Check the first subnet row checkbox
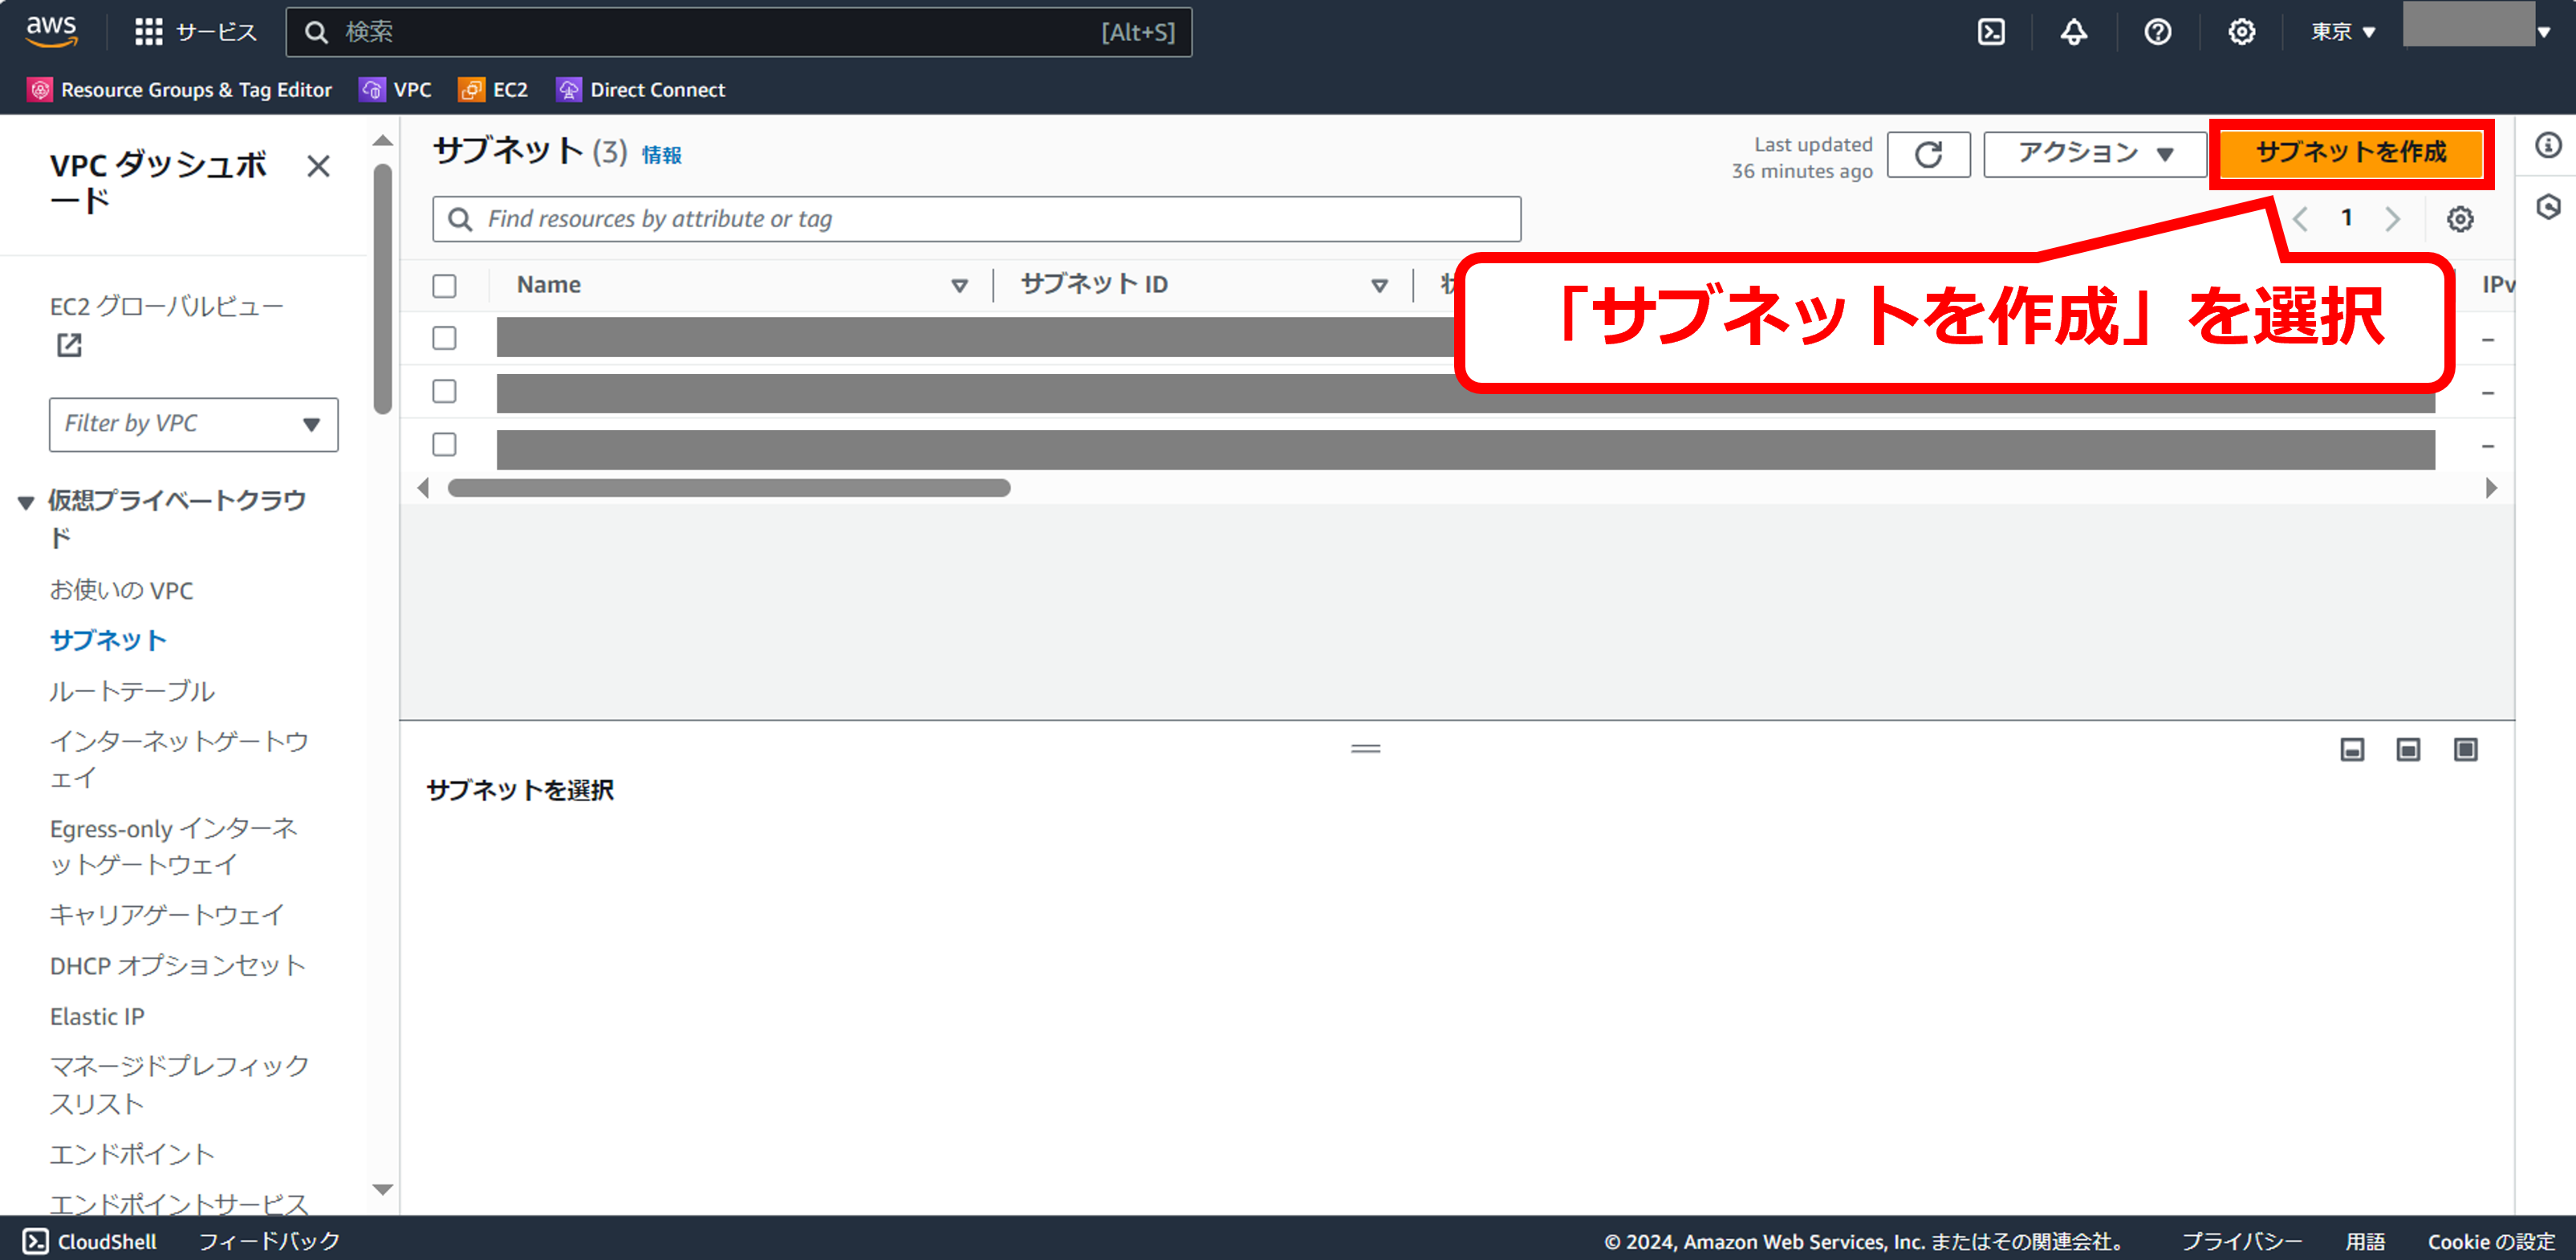 (444, 338)
